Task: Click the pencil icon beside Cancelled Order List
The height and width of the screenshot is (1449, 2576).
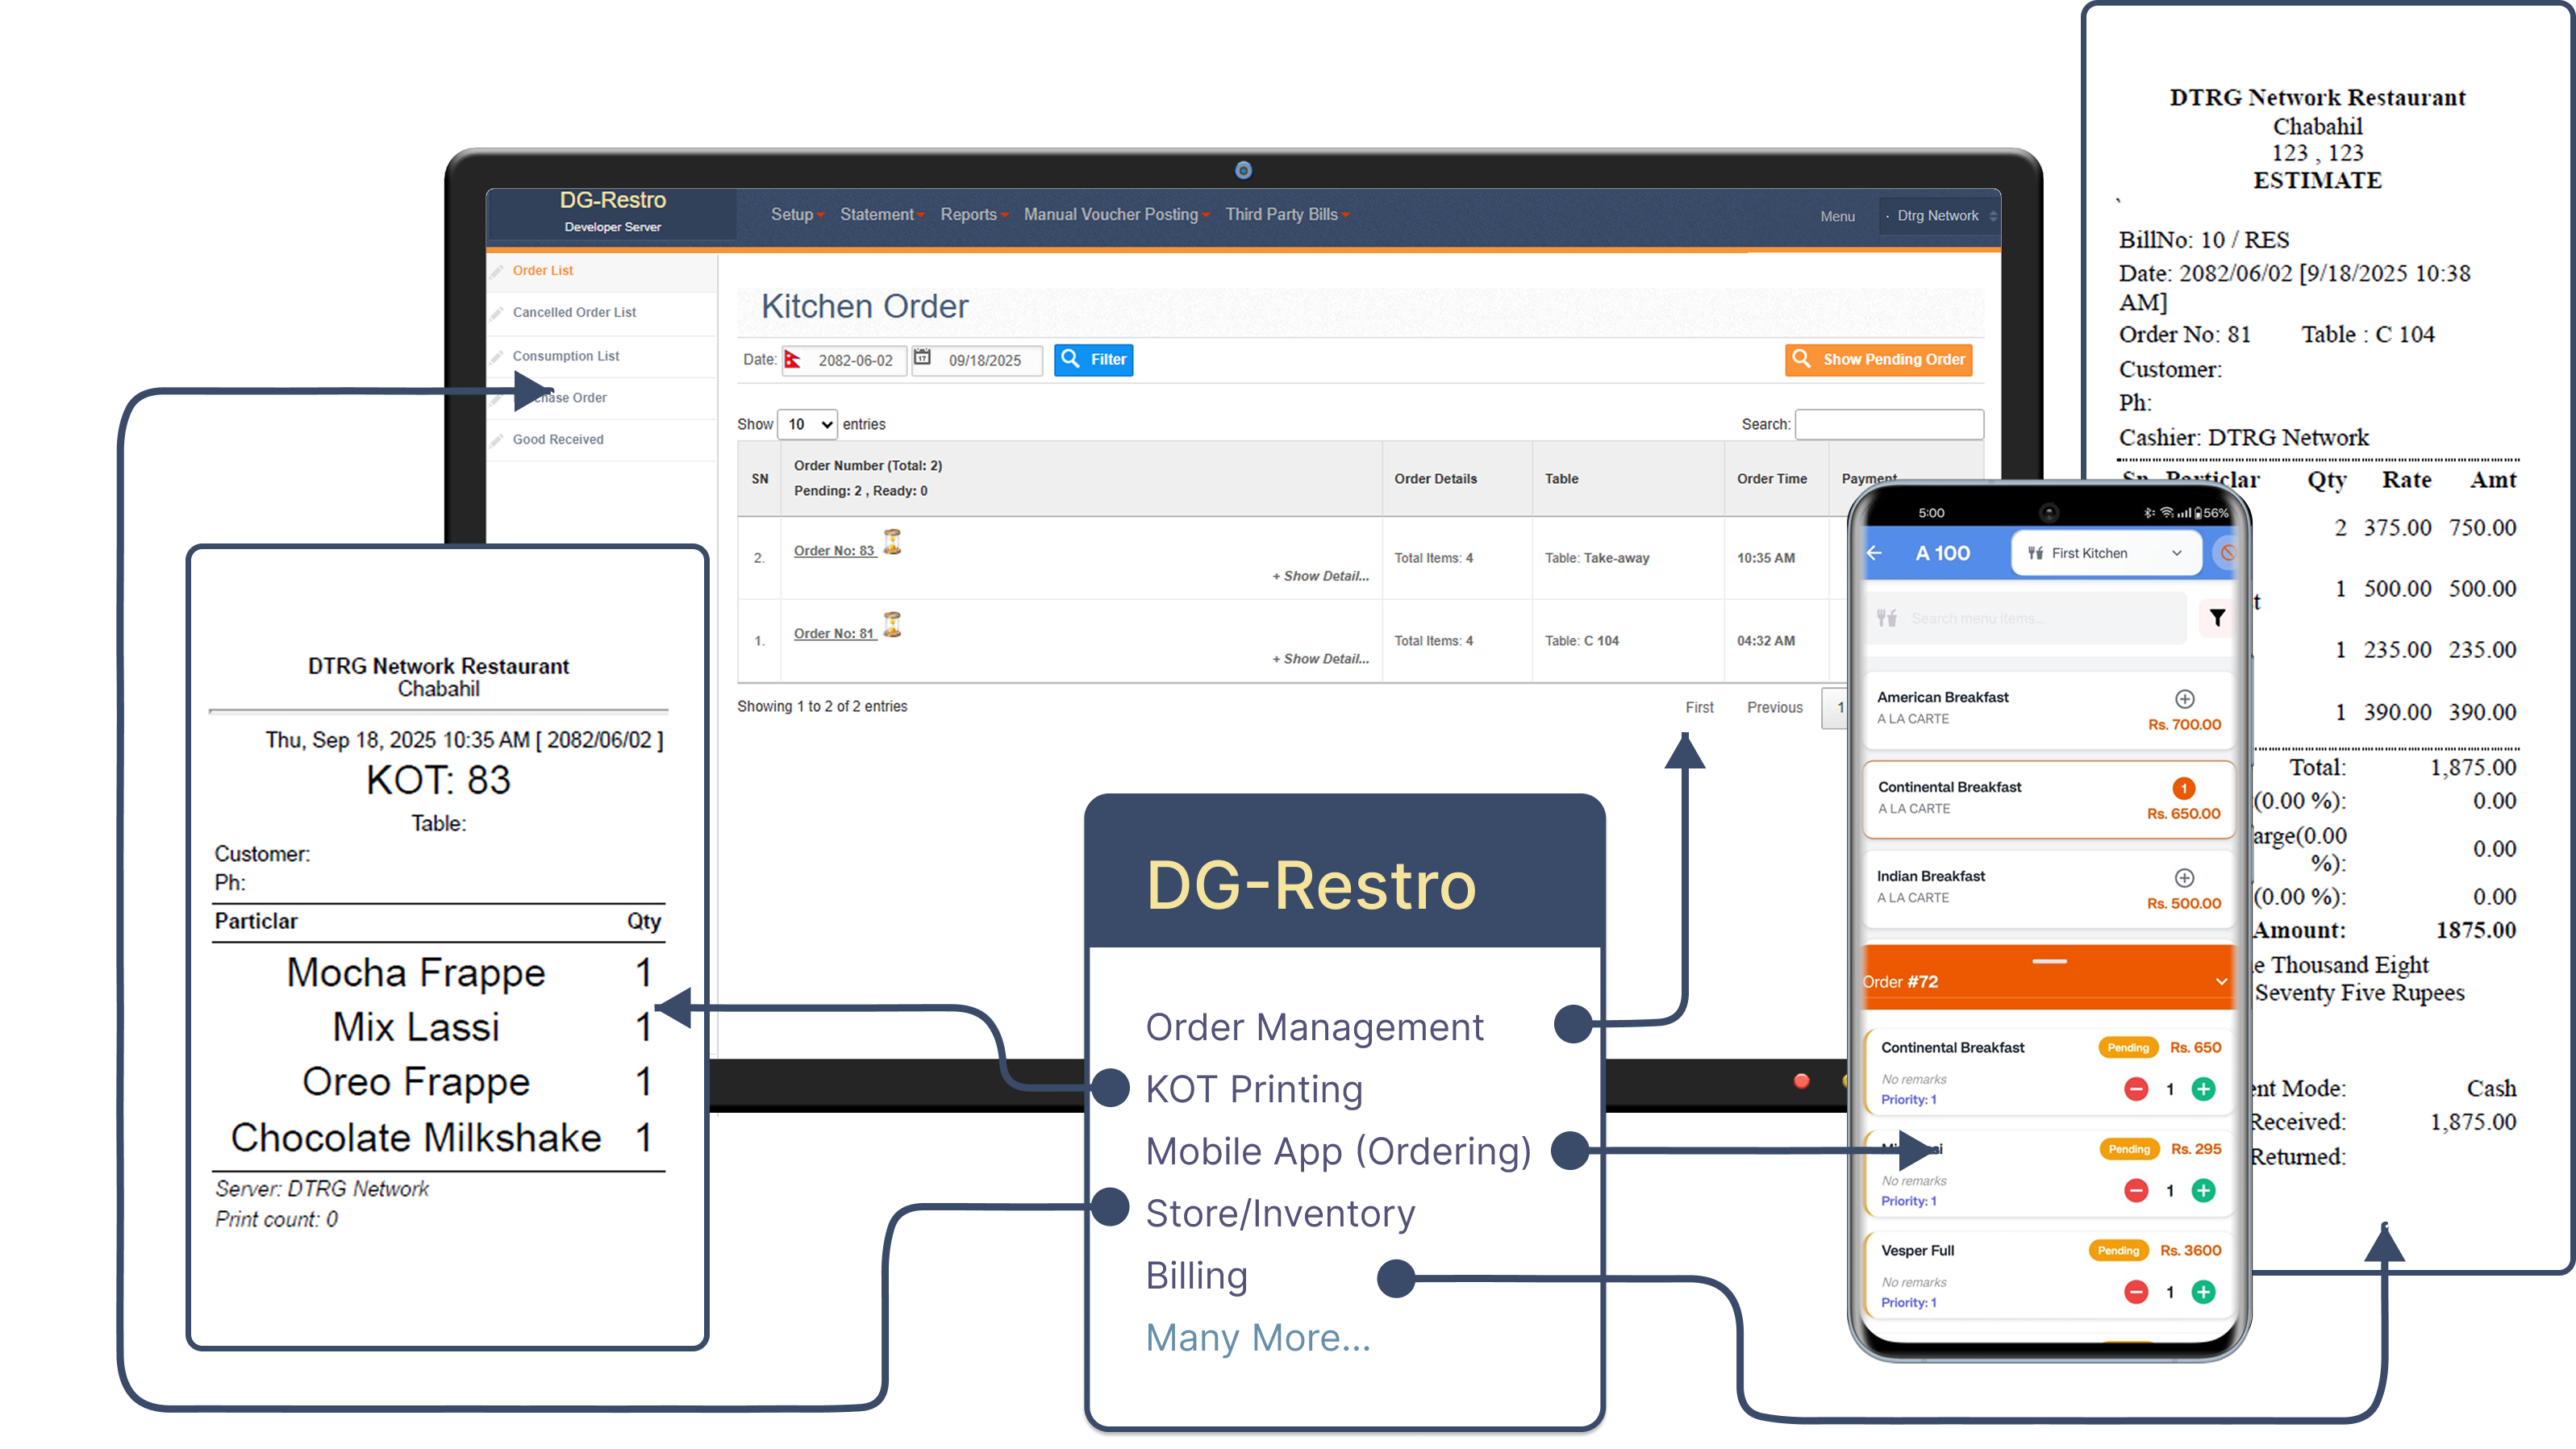Action: [498, 312]
